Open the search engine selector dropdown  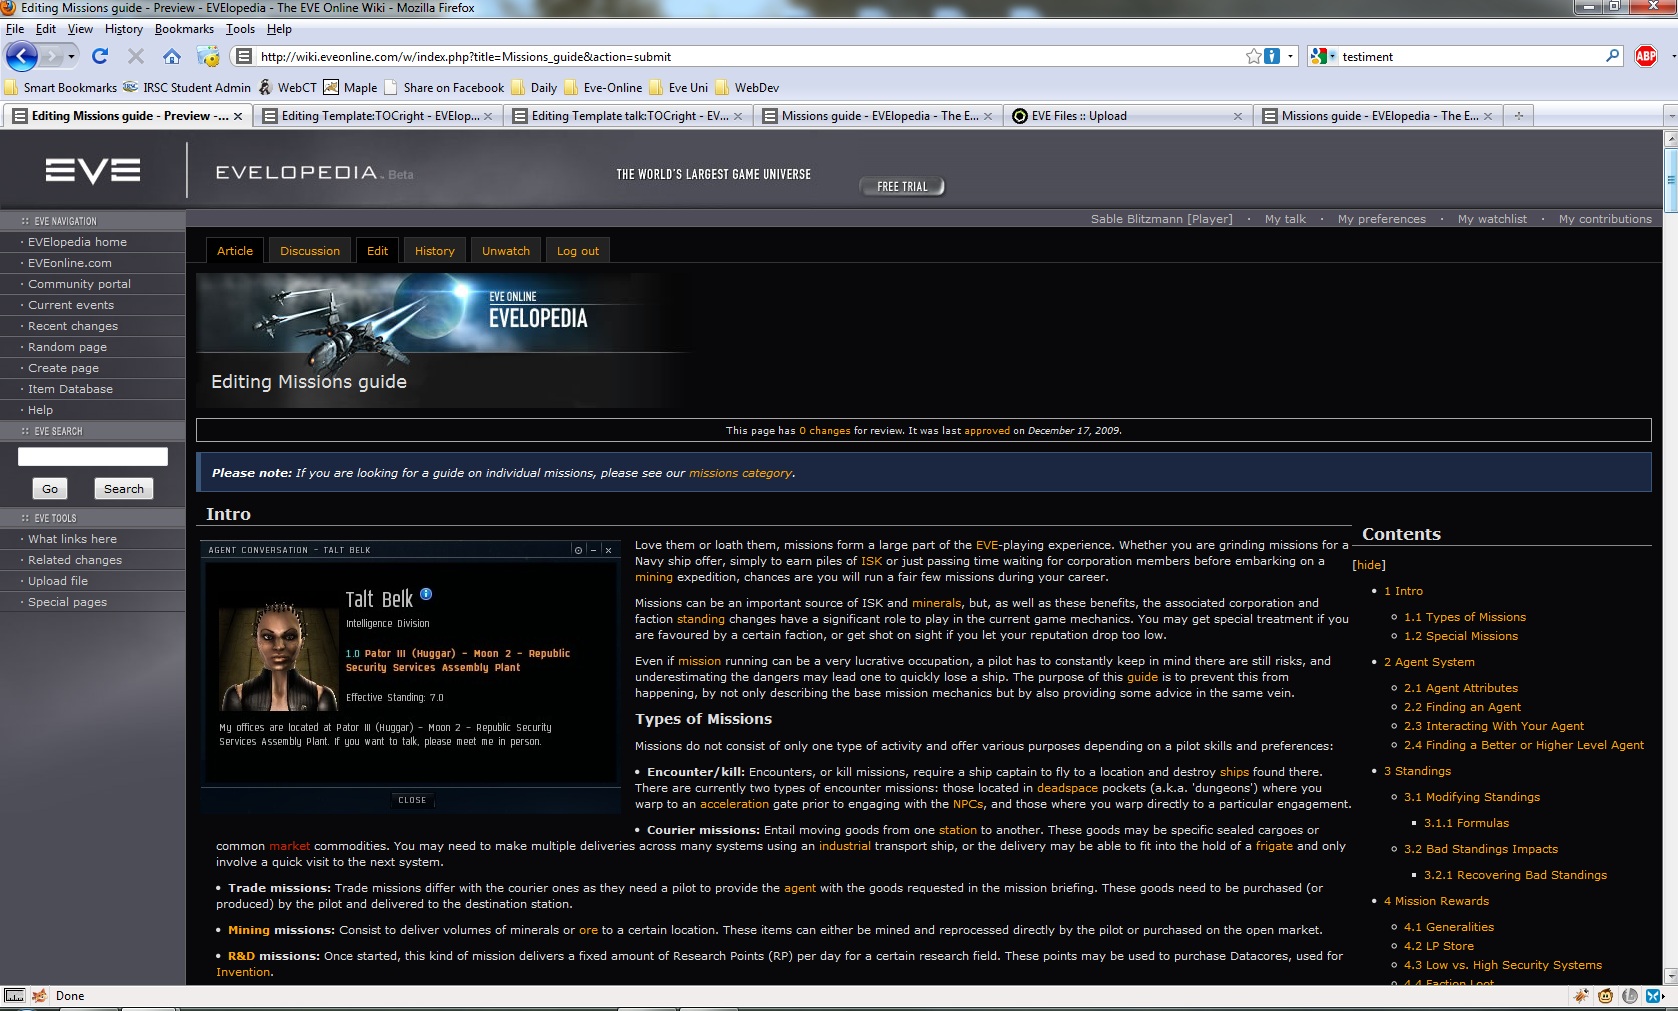[1333, 57]
